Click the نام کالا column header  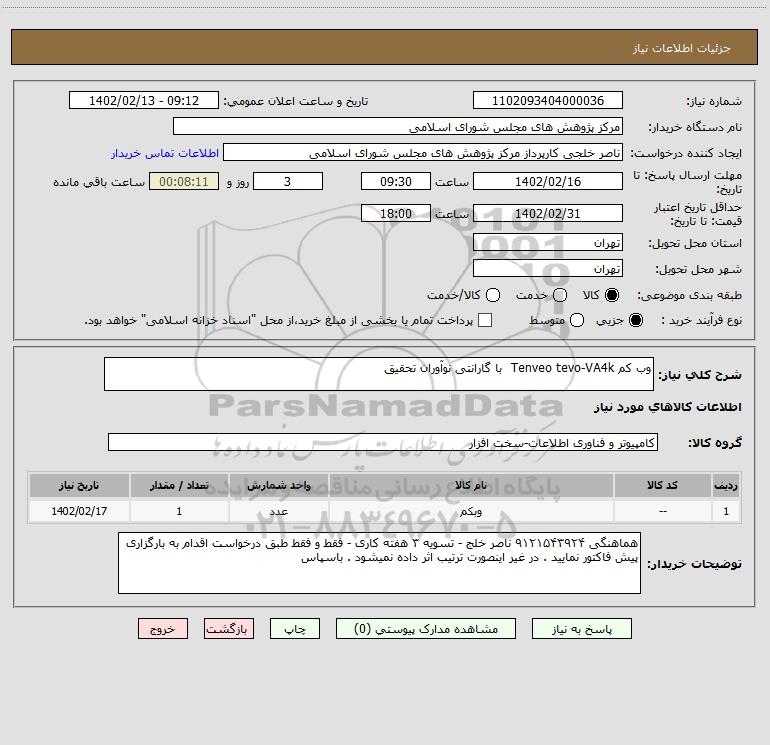[471, 486]
